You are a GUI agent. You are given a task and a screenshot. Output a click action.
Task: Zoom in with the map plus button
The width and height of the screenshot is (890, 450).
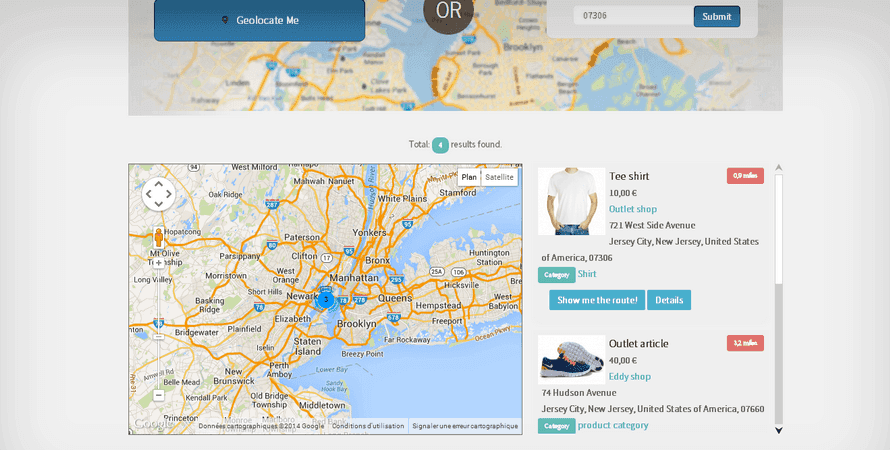point(158,263)
